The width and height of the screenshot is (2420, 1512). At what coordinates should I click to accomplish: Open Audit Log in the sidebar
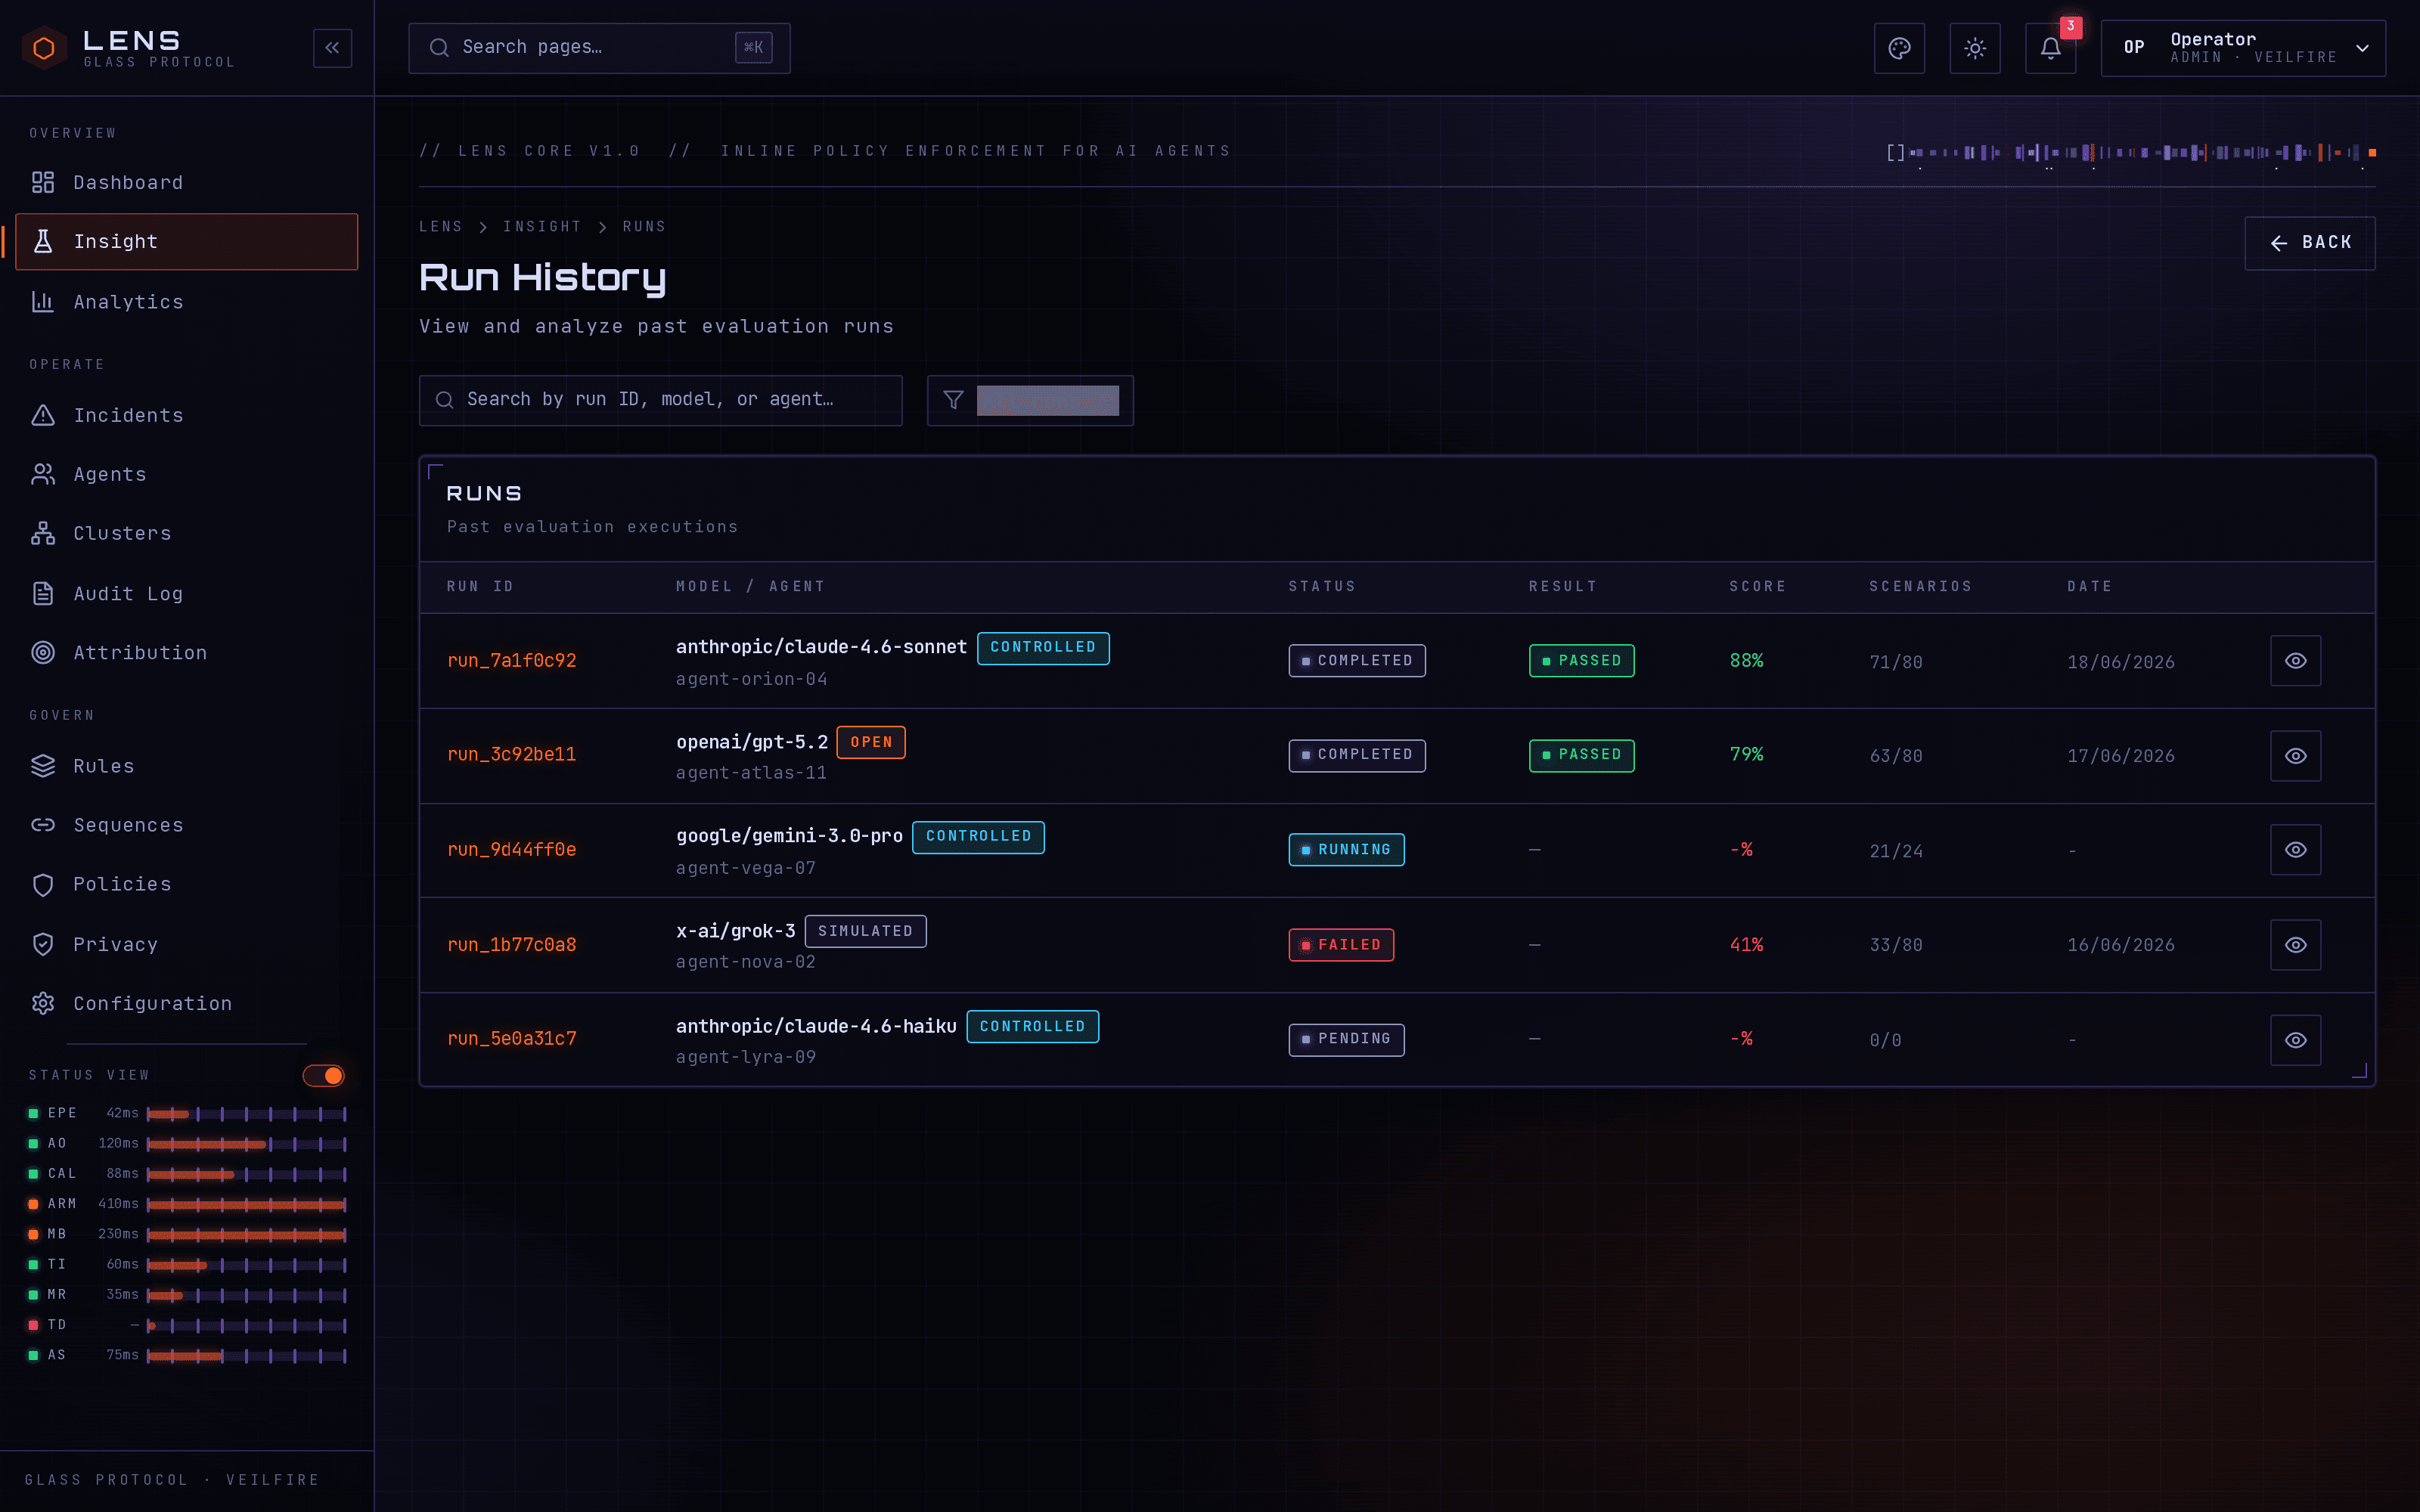point(186,593)
